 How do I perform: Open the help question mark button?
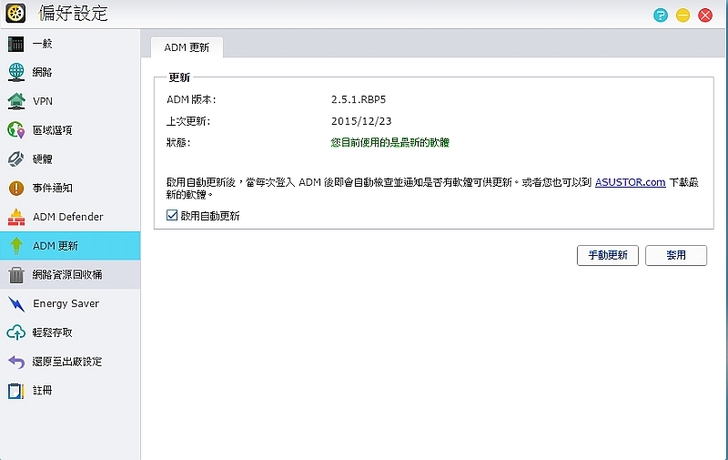click(660, 15)
